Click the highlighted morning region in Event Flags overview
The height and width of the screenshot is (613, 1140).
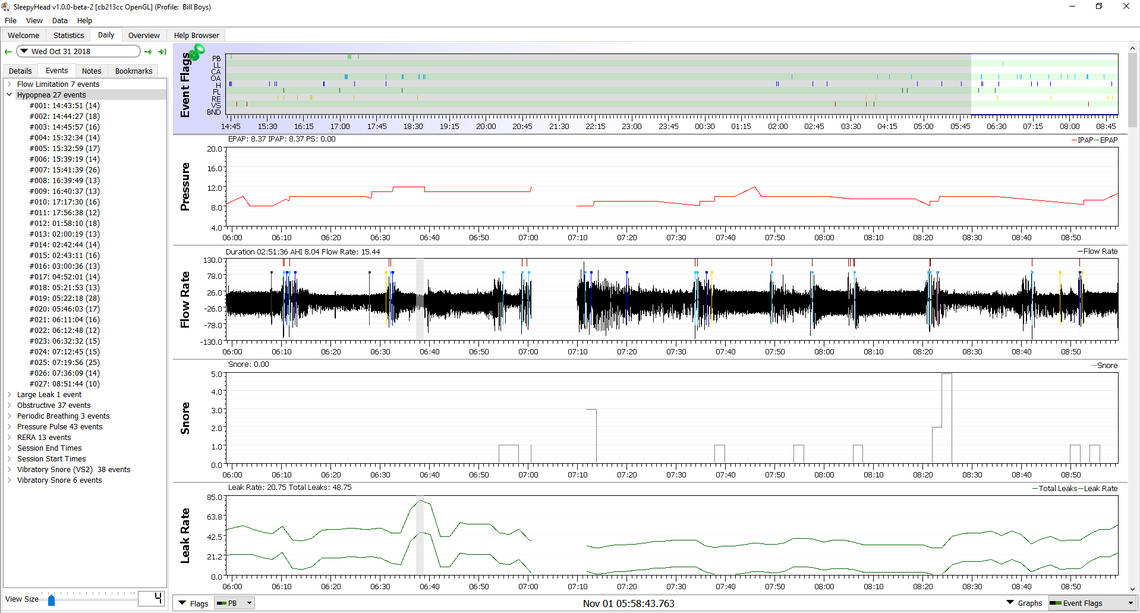[x=1044, y=84]
